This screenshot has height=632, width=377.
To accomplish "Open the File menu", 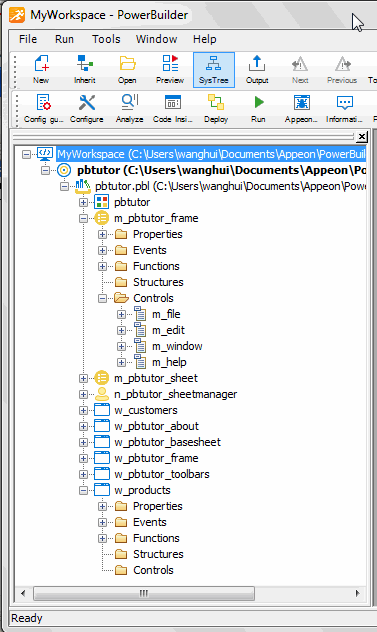I will coord(28,39).
